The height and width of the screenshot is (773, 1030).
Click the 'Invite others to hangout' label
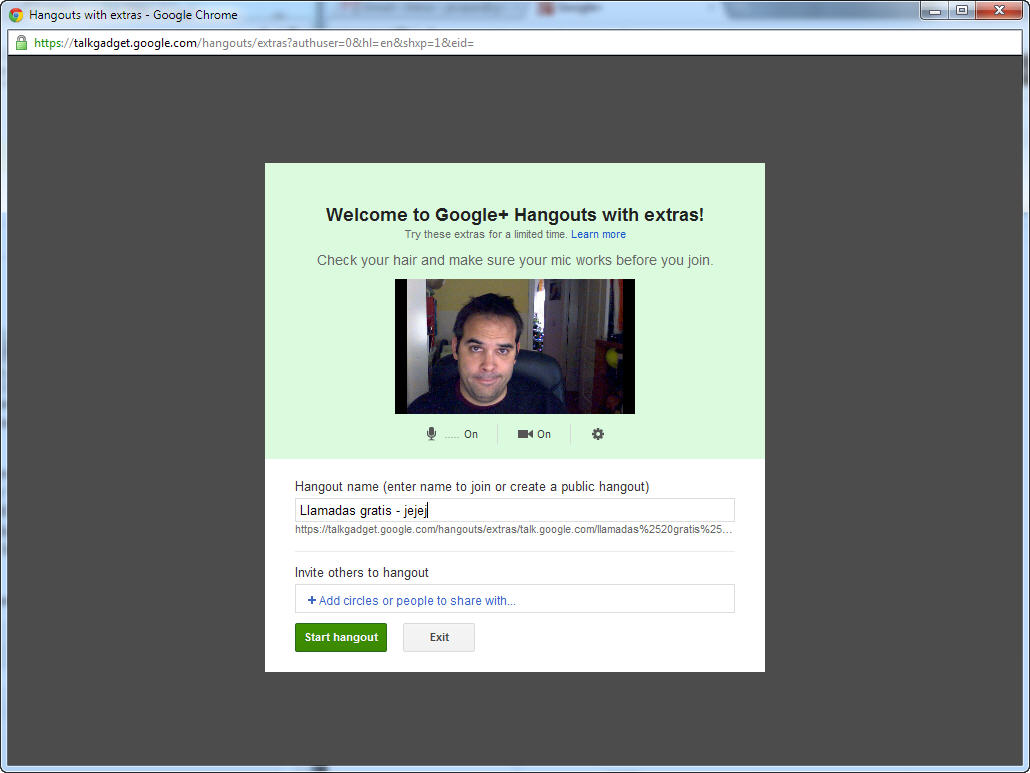tap(361, 573)
